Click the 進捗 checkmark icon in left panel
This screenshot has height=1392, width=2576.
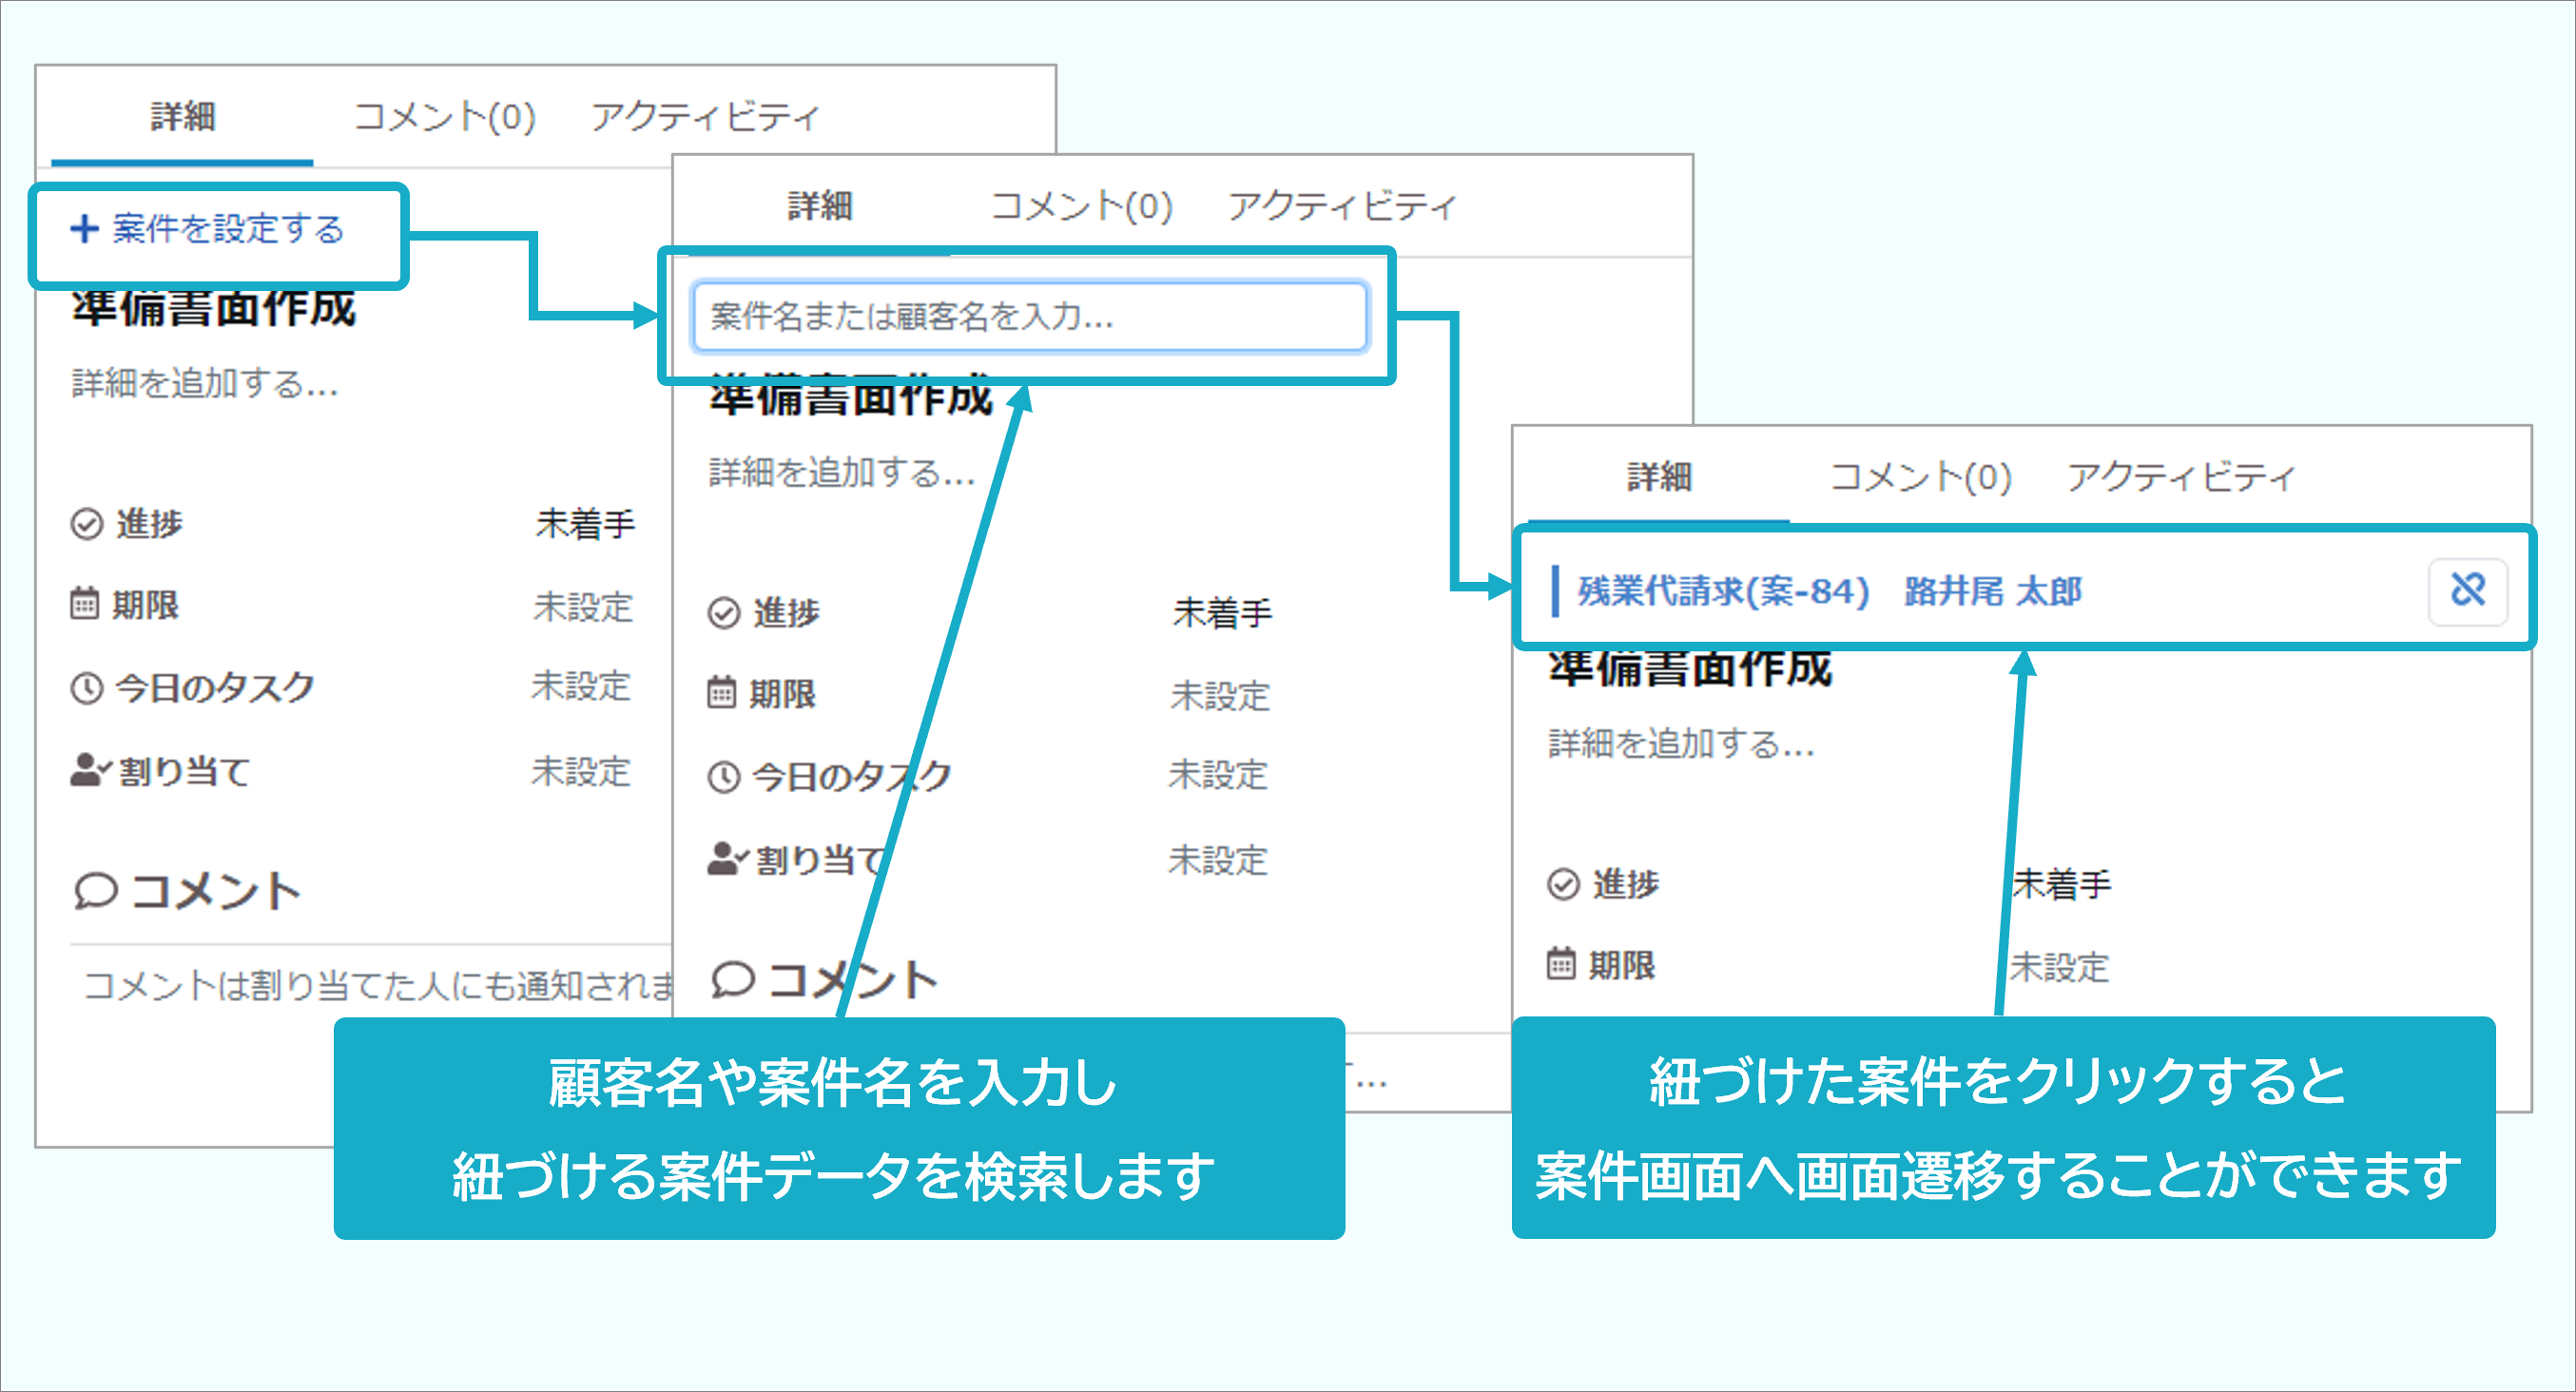pos(87,524)
